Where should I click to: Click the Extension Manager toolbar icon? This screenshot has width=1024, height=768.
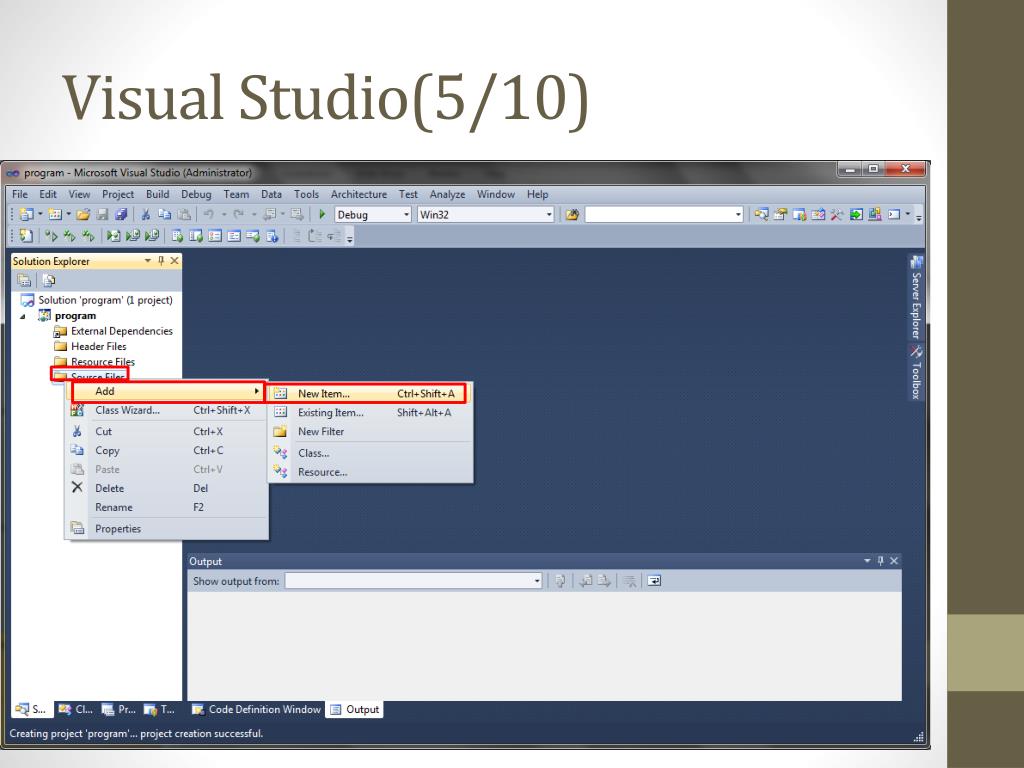coord(875,214)
